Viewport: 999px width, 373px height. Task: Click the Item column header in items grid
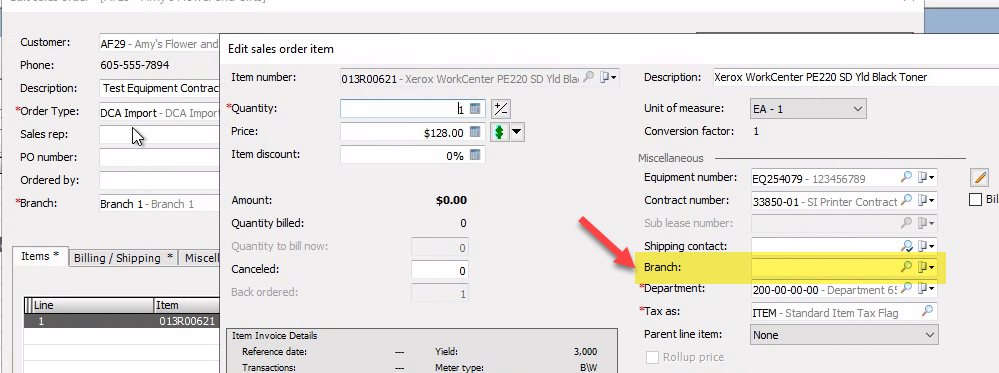[x=187, y=305]
